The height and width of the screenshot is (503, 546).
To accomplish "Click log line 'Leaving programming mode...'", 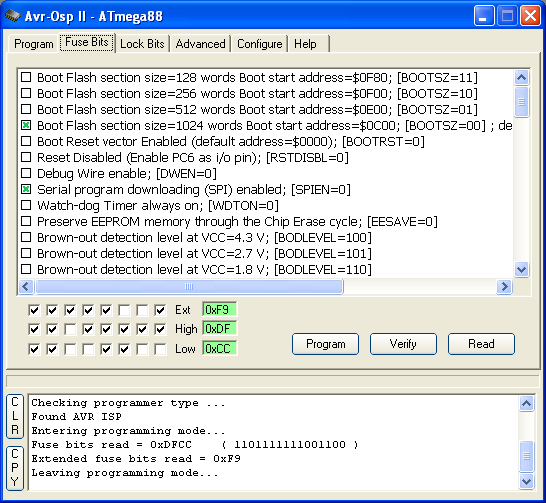I will pos(125,473).
